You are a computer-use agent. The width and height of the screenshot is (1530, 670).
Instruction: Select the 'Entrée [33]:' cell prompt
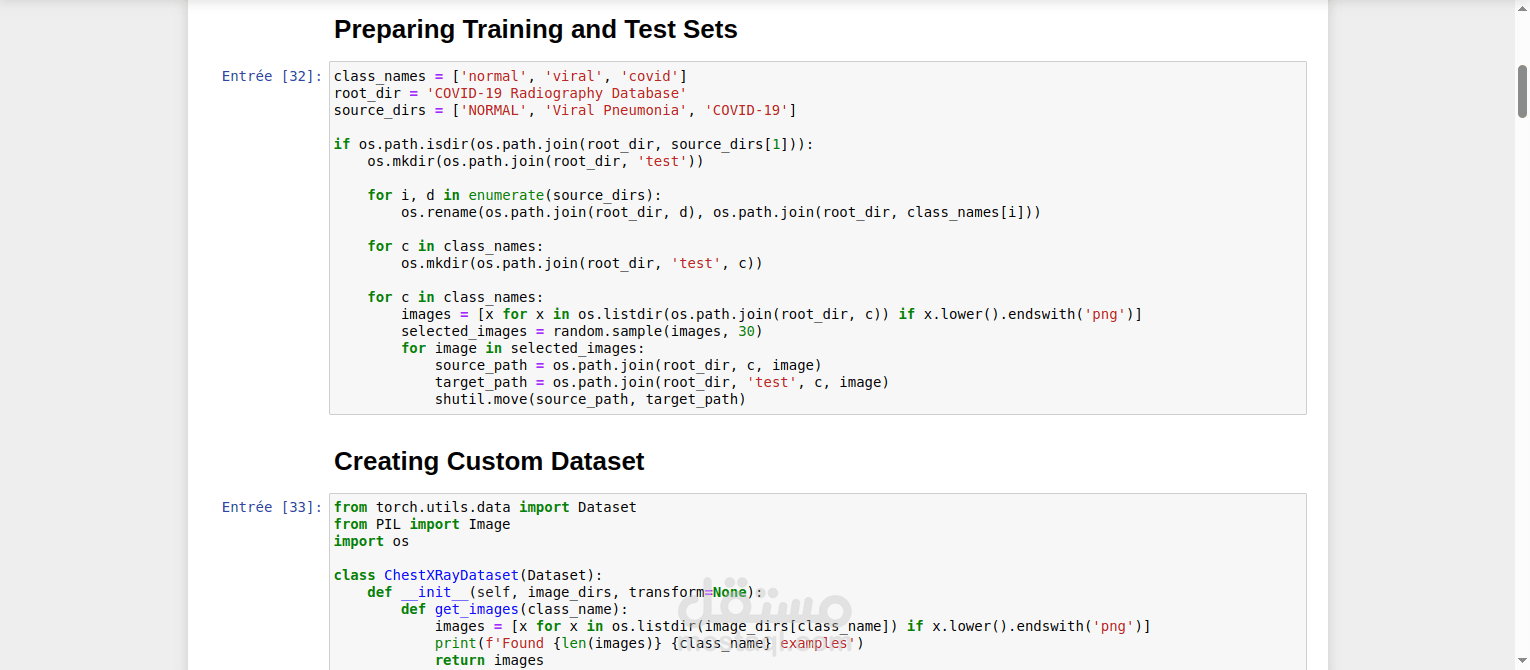[272, 508]
